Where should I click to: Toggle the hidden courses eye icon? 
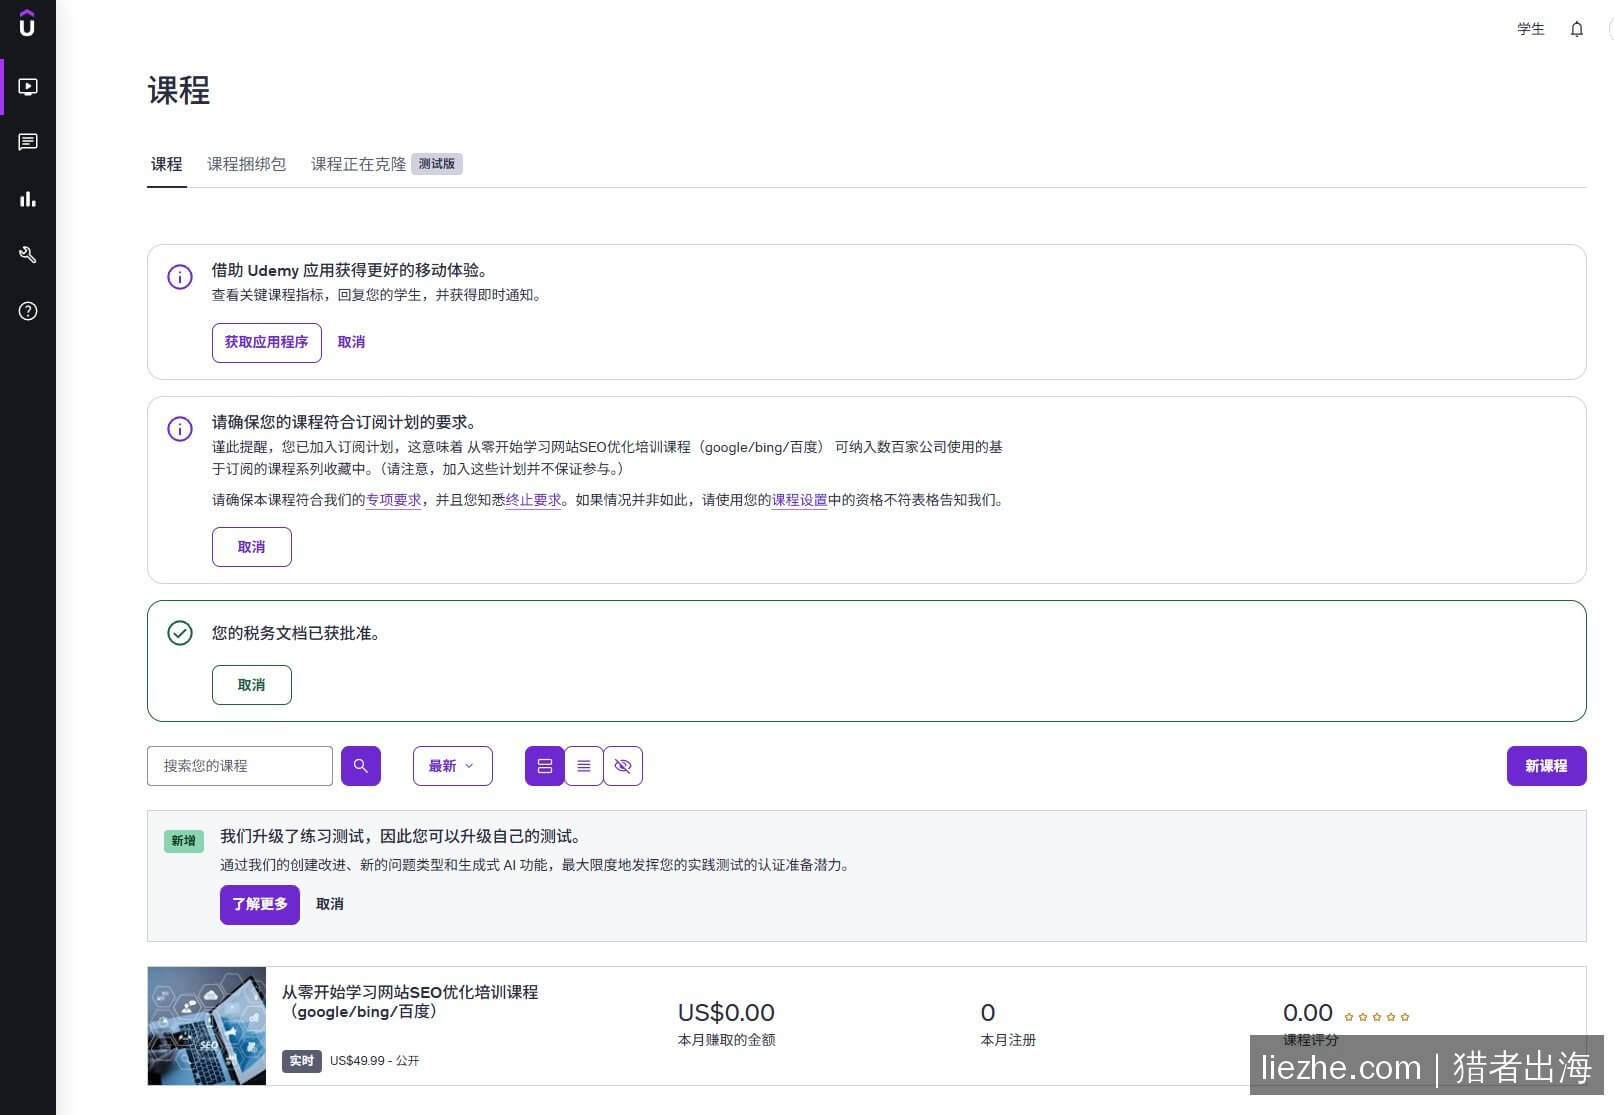click(x=623, y=766)
